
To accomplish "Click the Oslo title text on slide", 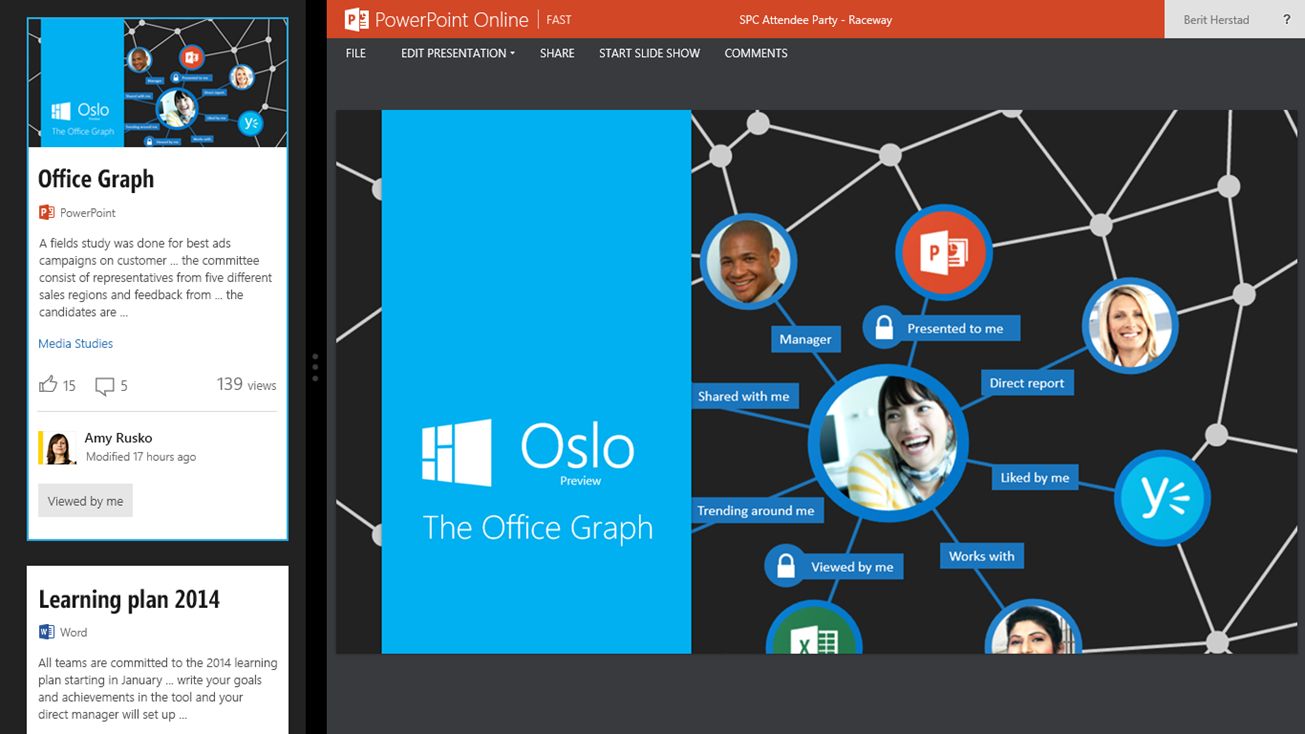I will pyautogui.click(x=577, y=446).
